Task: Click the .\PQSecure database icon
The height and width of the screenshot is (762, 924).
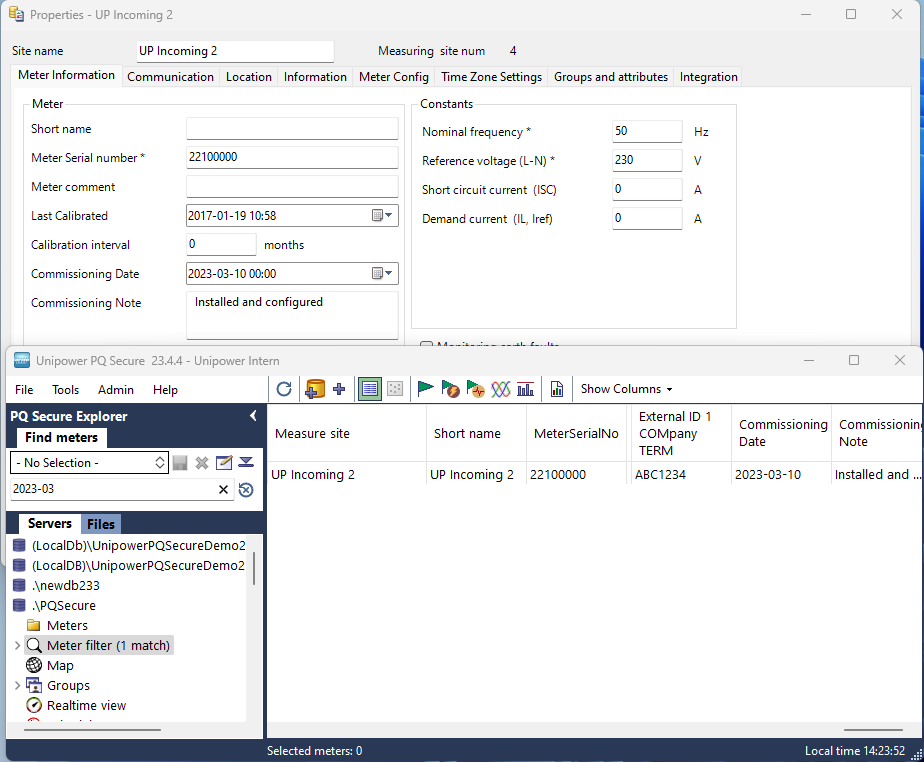Action: (19, 605)
